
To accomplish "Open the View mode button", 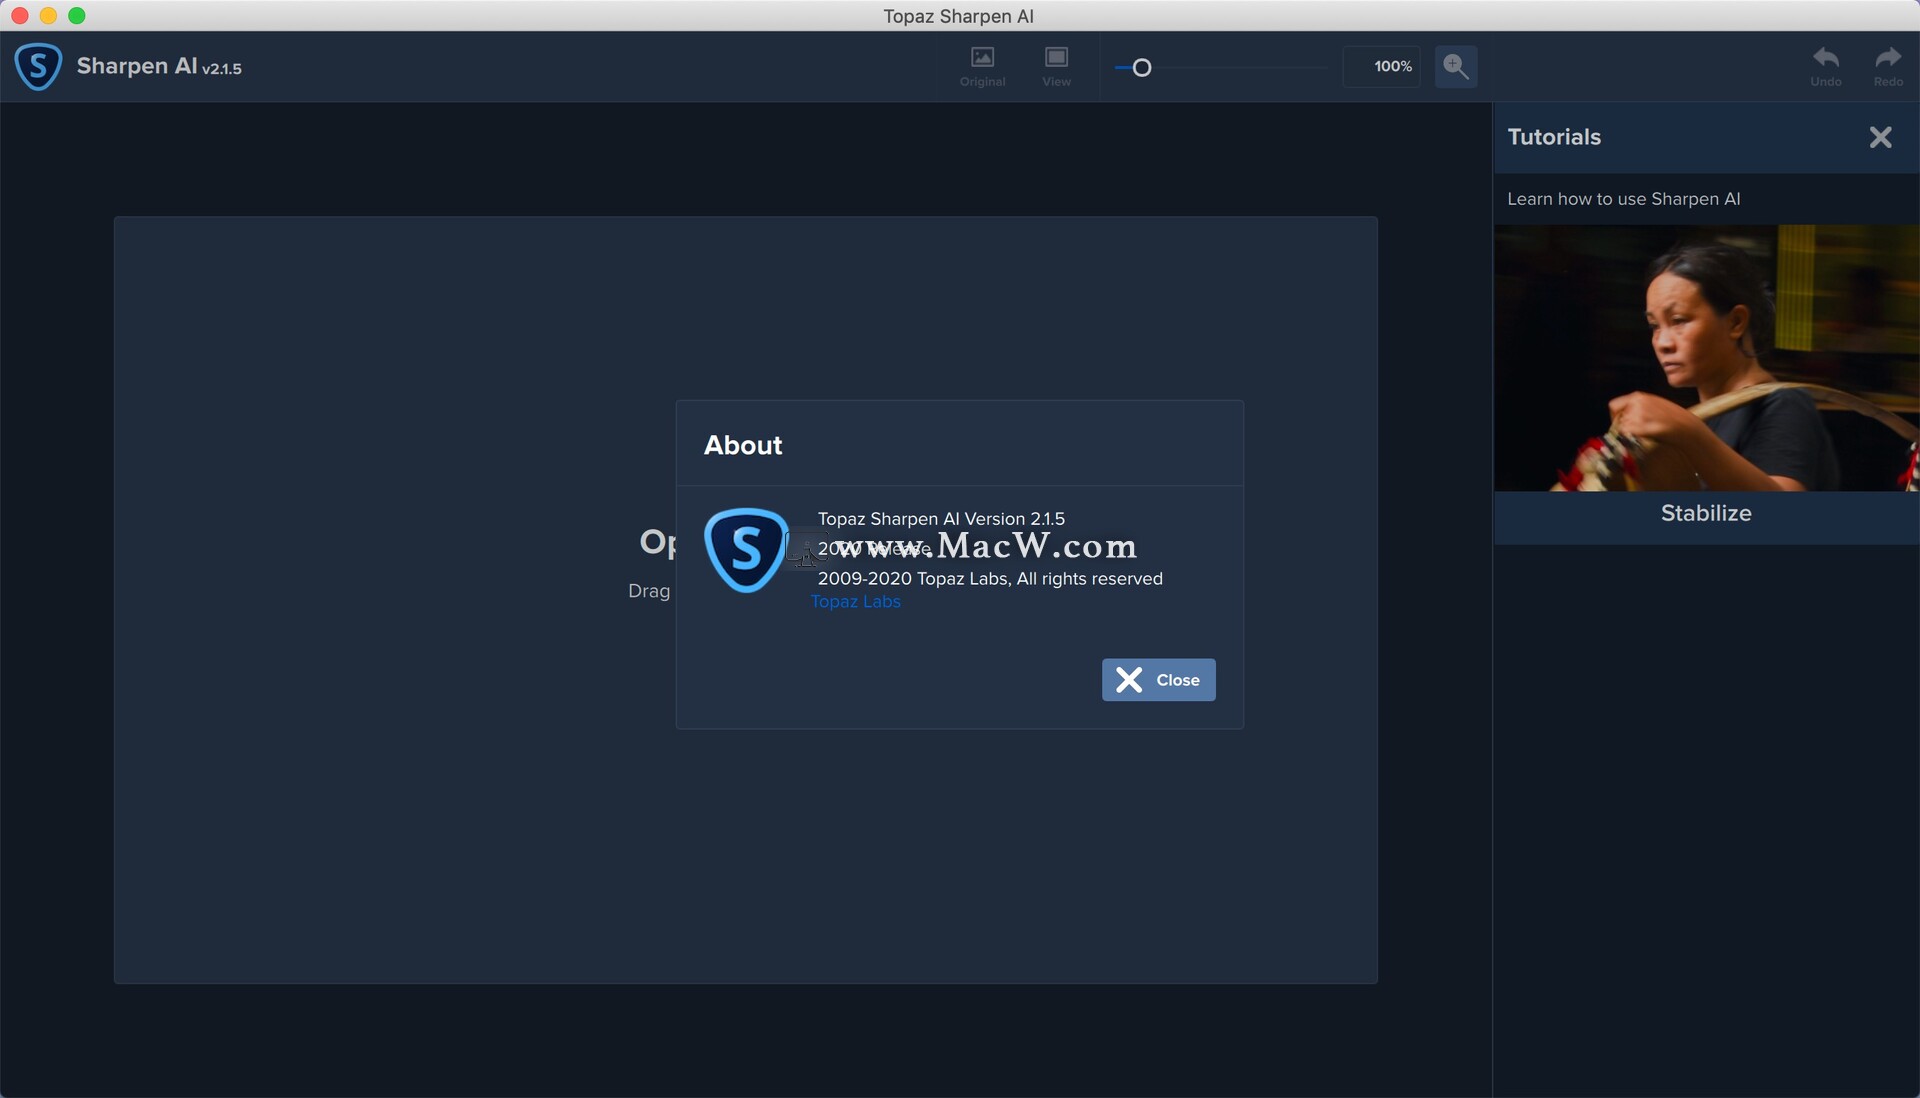I will pyautogui.click(x=1056, y=67).
